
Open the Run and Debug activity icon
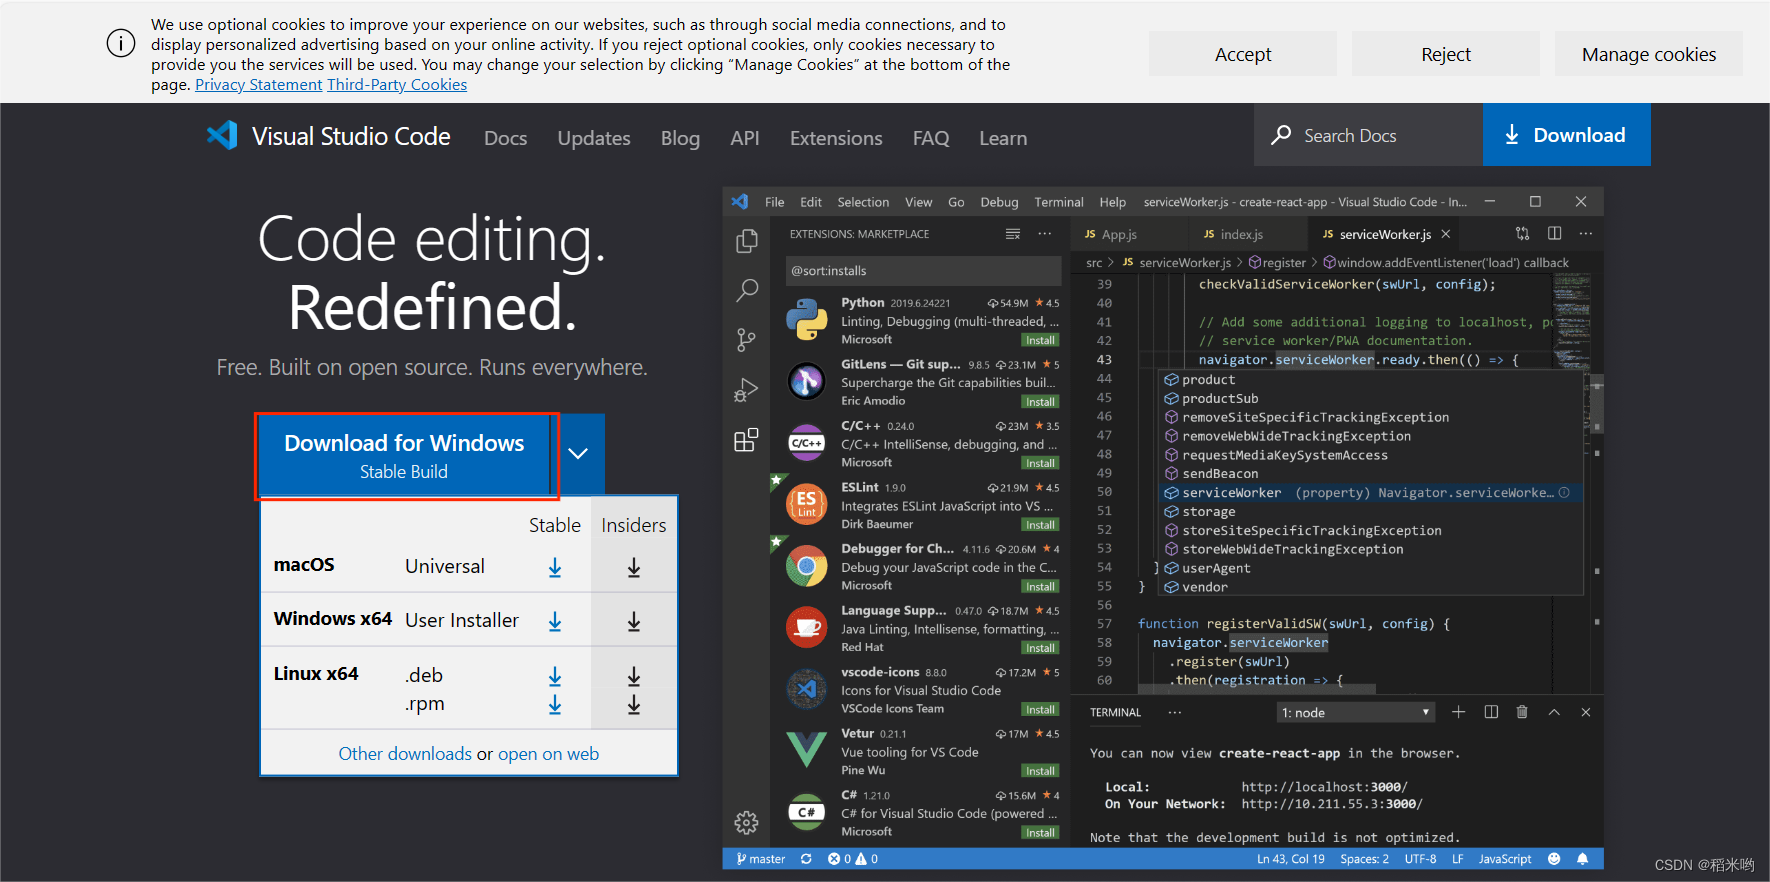point(746,390)
